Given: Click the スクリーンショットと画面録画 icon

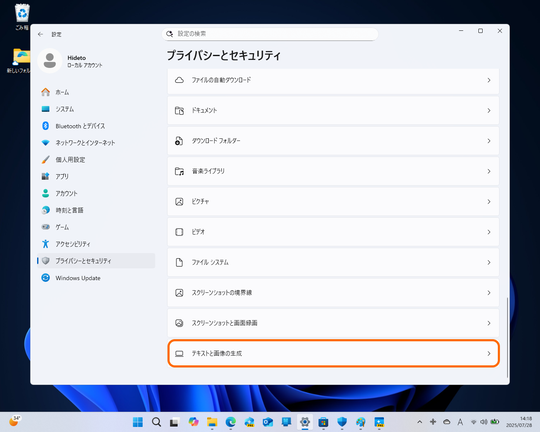Looking at the screenshot, I should (x=179, y=323).
